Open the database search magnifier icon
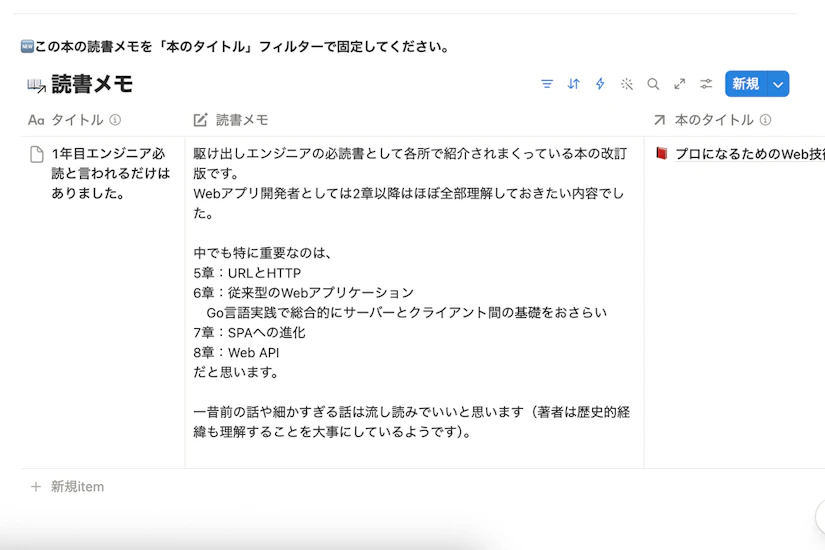825x550 pixels. tap(653, 84)
